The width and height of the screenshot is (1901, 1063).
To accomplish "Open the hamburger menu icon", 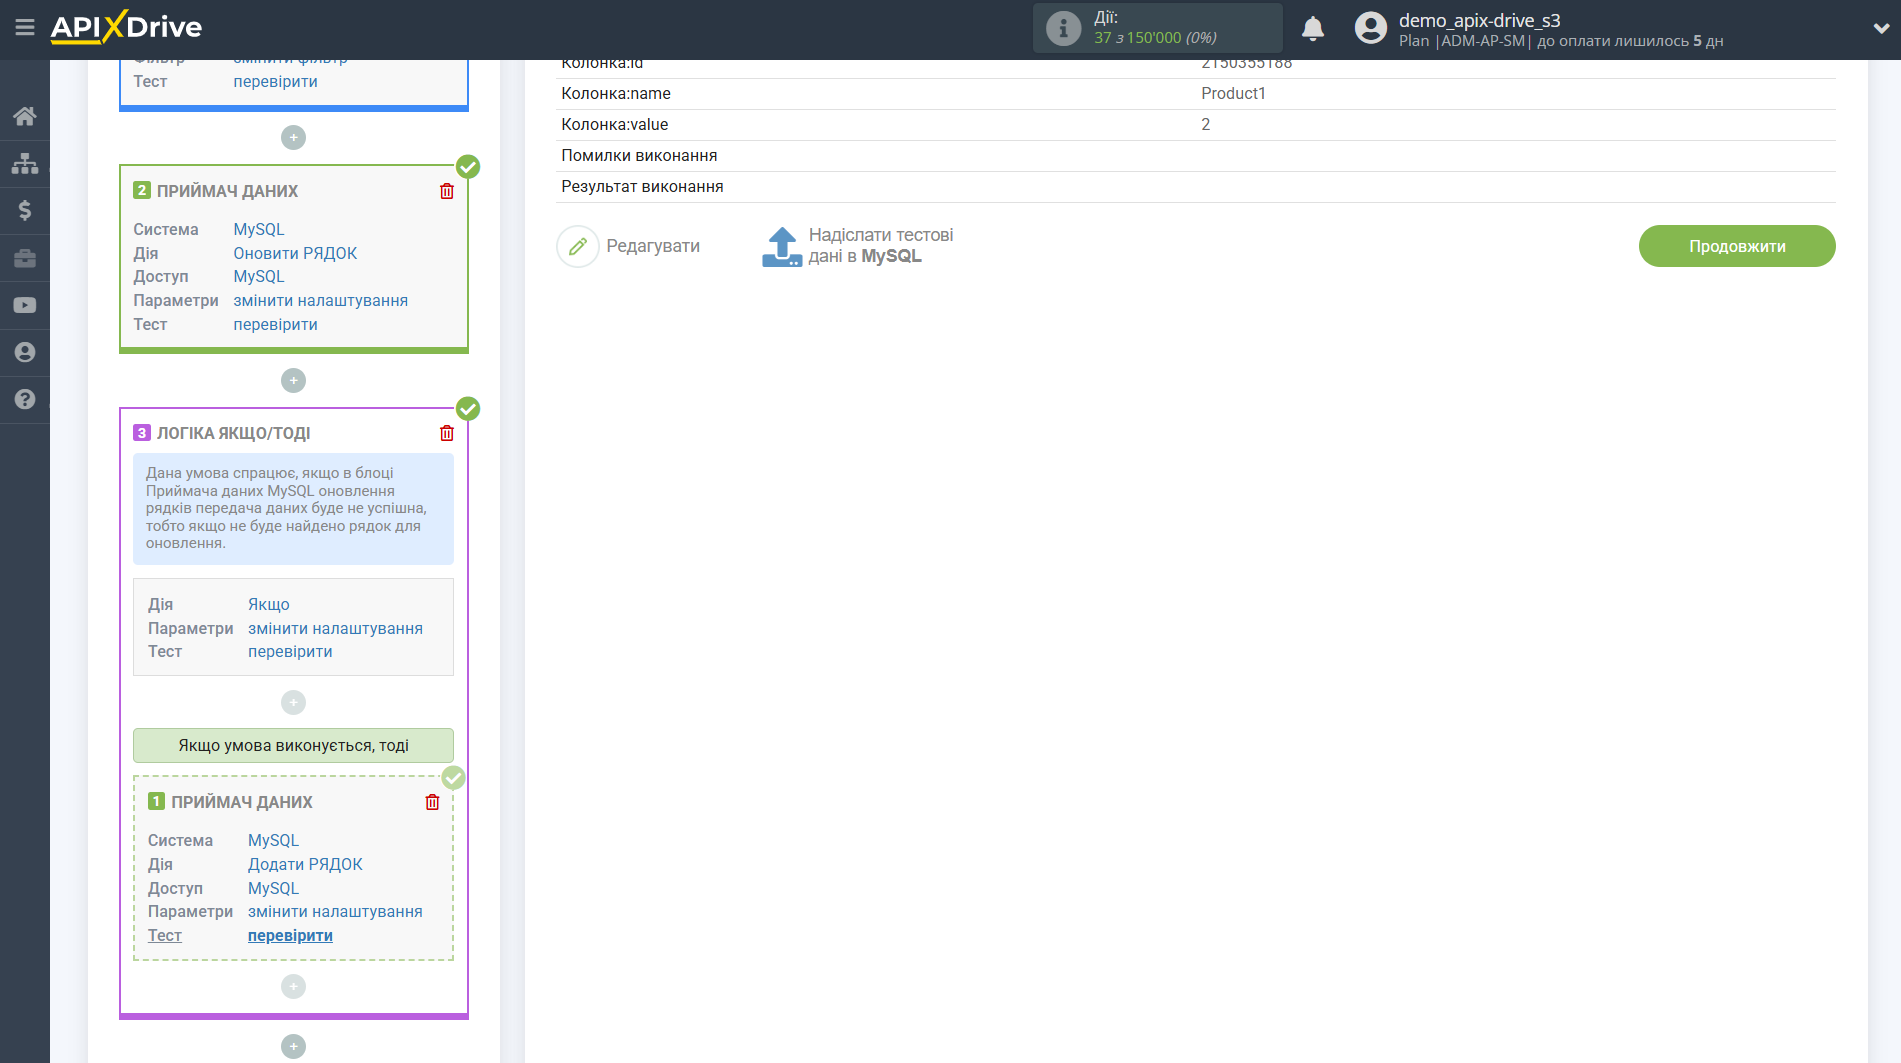I will (25, 28).
